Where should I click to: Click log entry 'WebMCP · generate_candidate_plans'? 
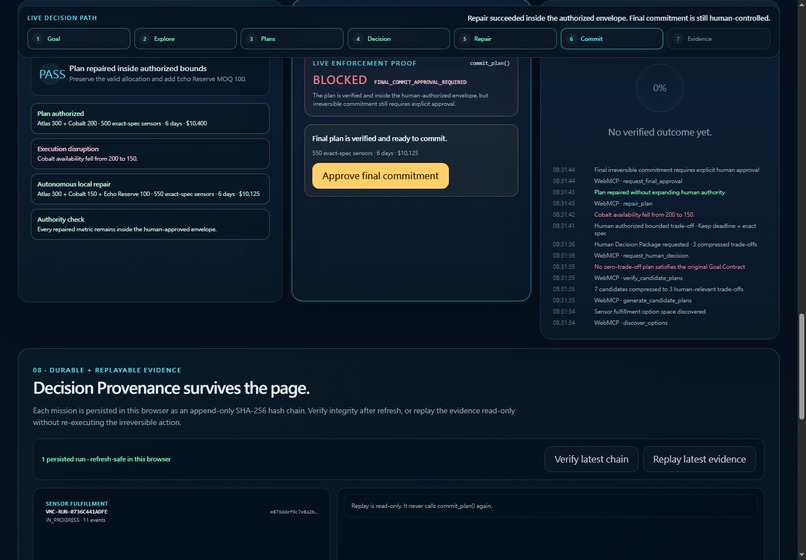point(643,300)
